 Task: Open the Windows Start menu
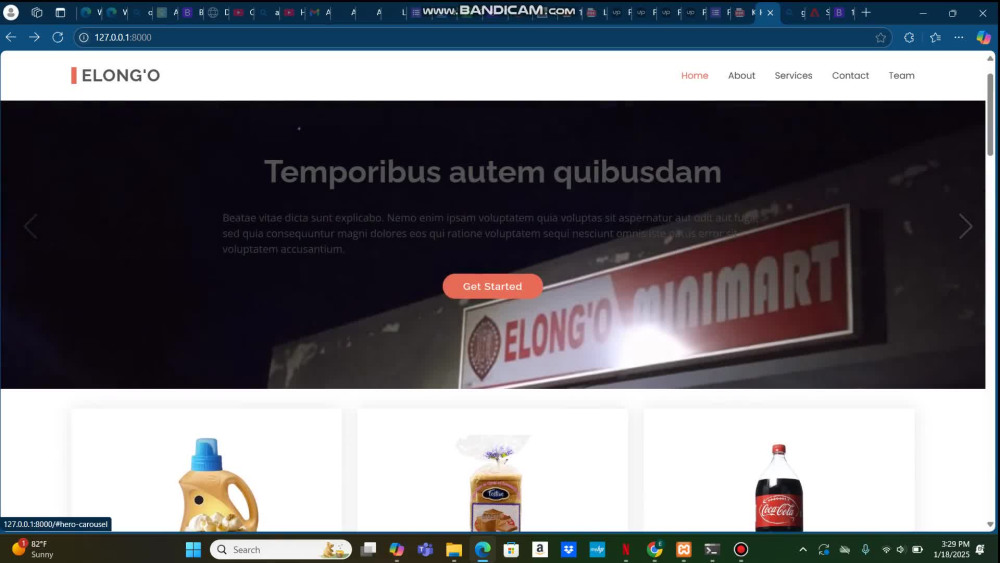193,550
